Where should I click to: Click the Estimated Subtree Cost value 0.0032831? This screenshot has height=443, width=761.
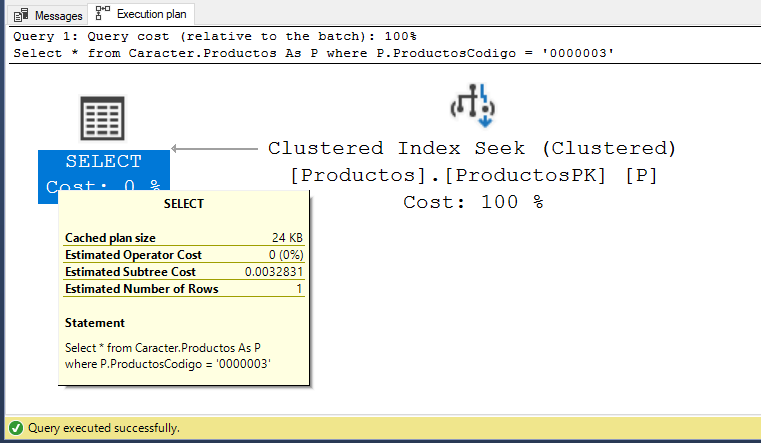tap(274, 272)
